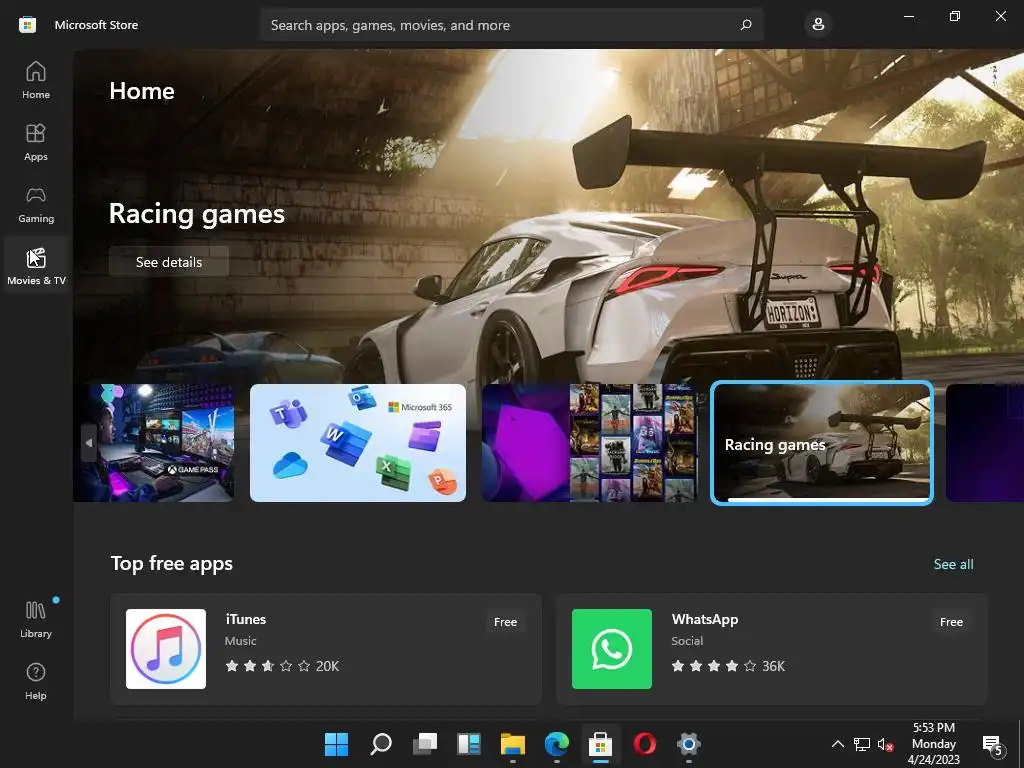Viewport: 1024px width, 768px height.
Task: Open the Apps section in sidebar
Action: (36, 142)
